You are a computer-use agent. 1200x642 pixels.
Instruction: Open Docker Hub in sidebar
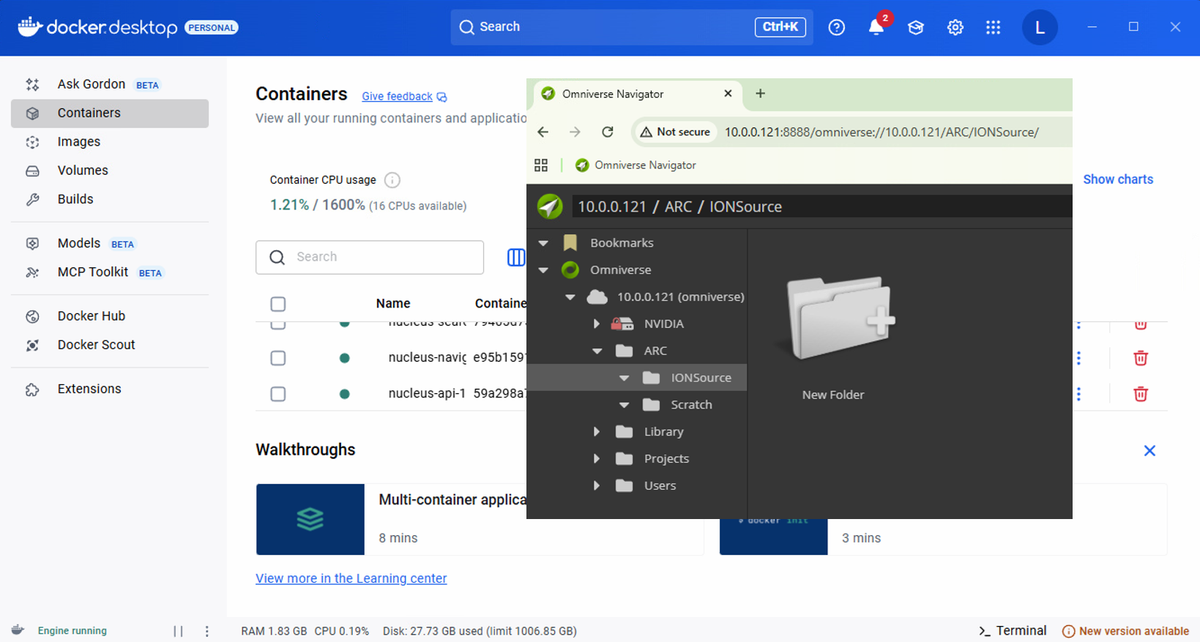coord(110,316)
